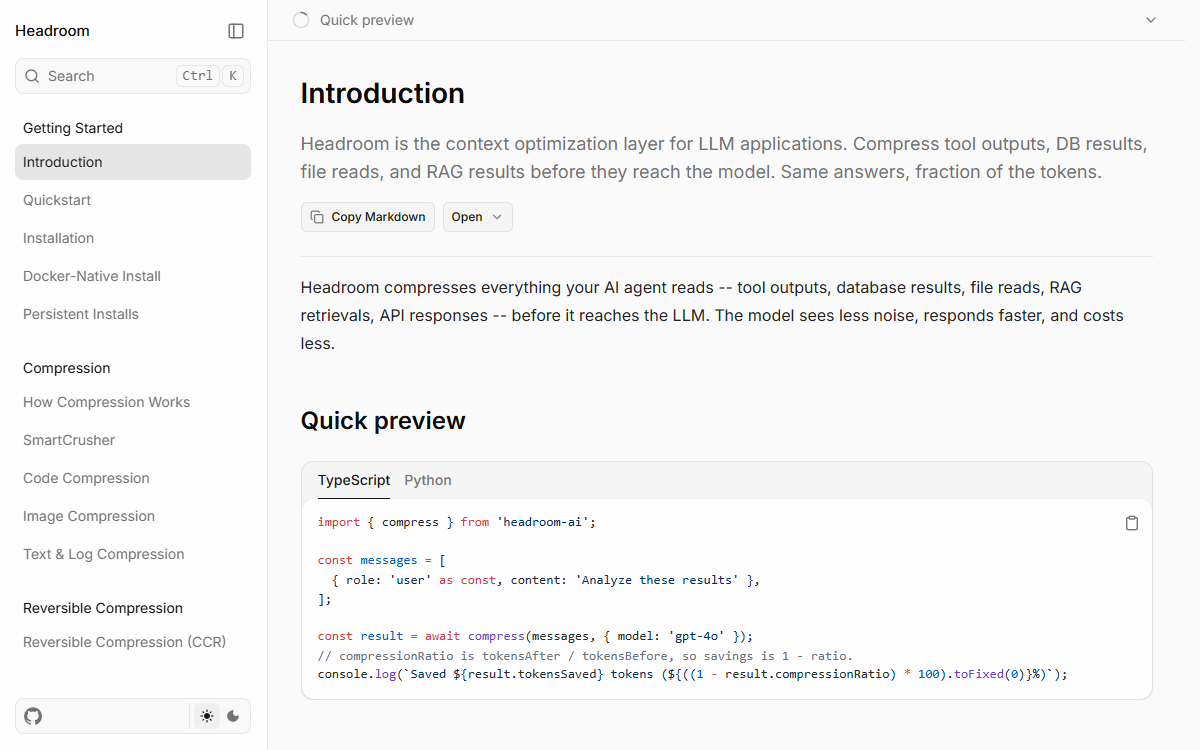Click the Copy Markdown button
1200x750 pixels.
368,217
